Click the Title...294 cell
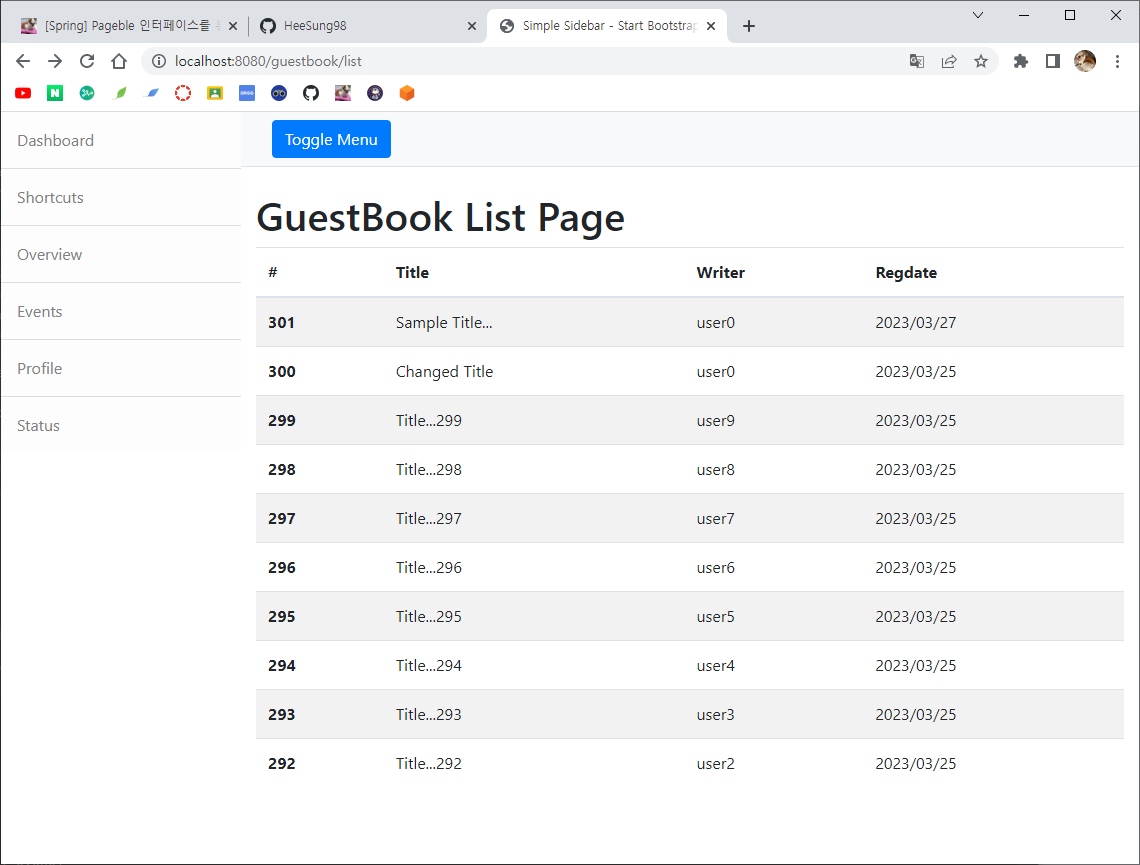Image resolution: width=1140 pixels, height=865 pixels. [x=429, y=665]
